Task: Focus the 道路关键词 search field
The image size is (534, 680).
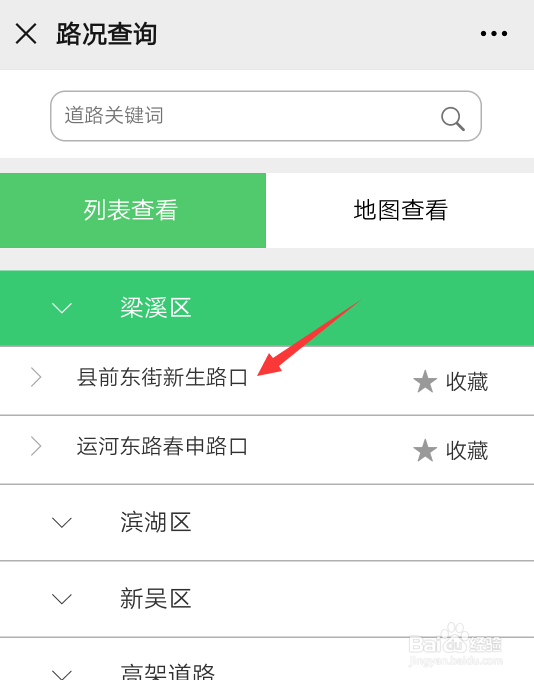Action: (x=266, y=116)
